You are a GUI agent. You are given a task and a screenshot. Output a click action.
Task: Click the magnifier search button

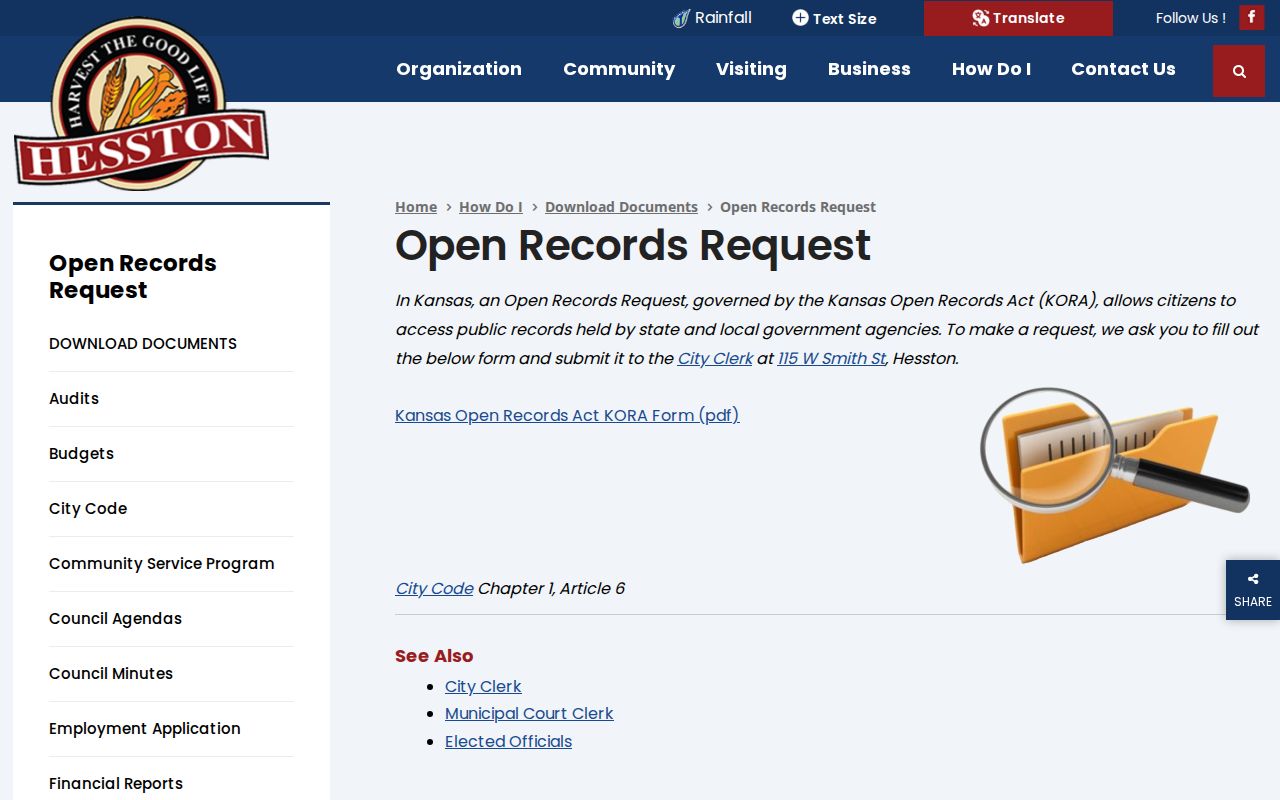pyautogui.click(x=1239, y=71)
